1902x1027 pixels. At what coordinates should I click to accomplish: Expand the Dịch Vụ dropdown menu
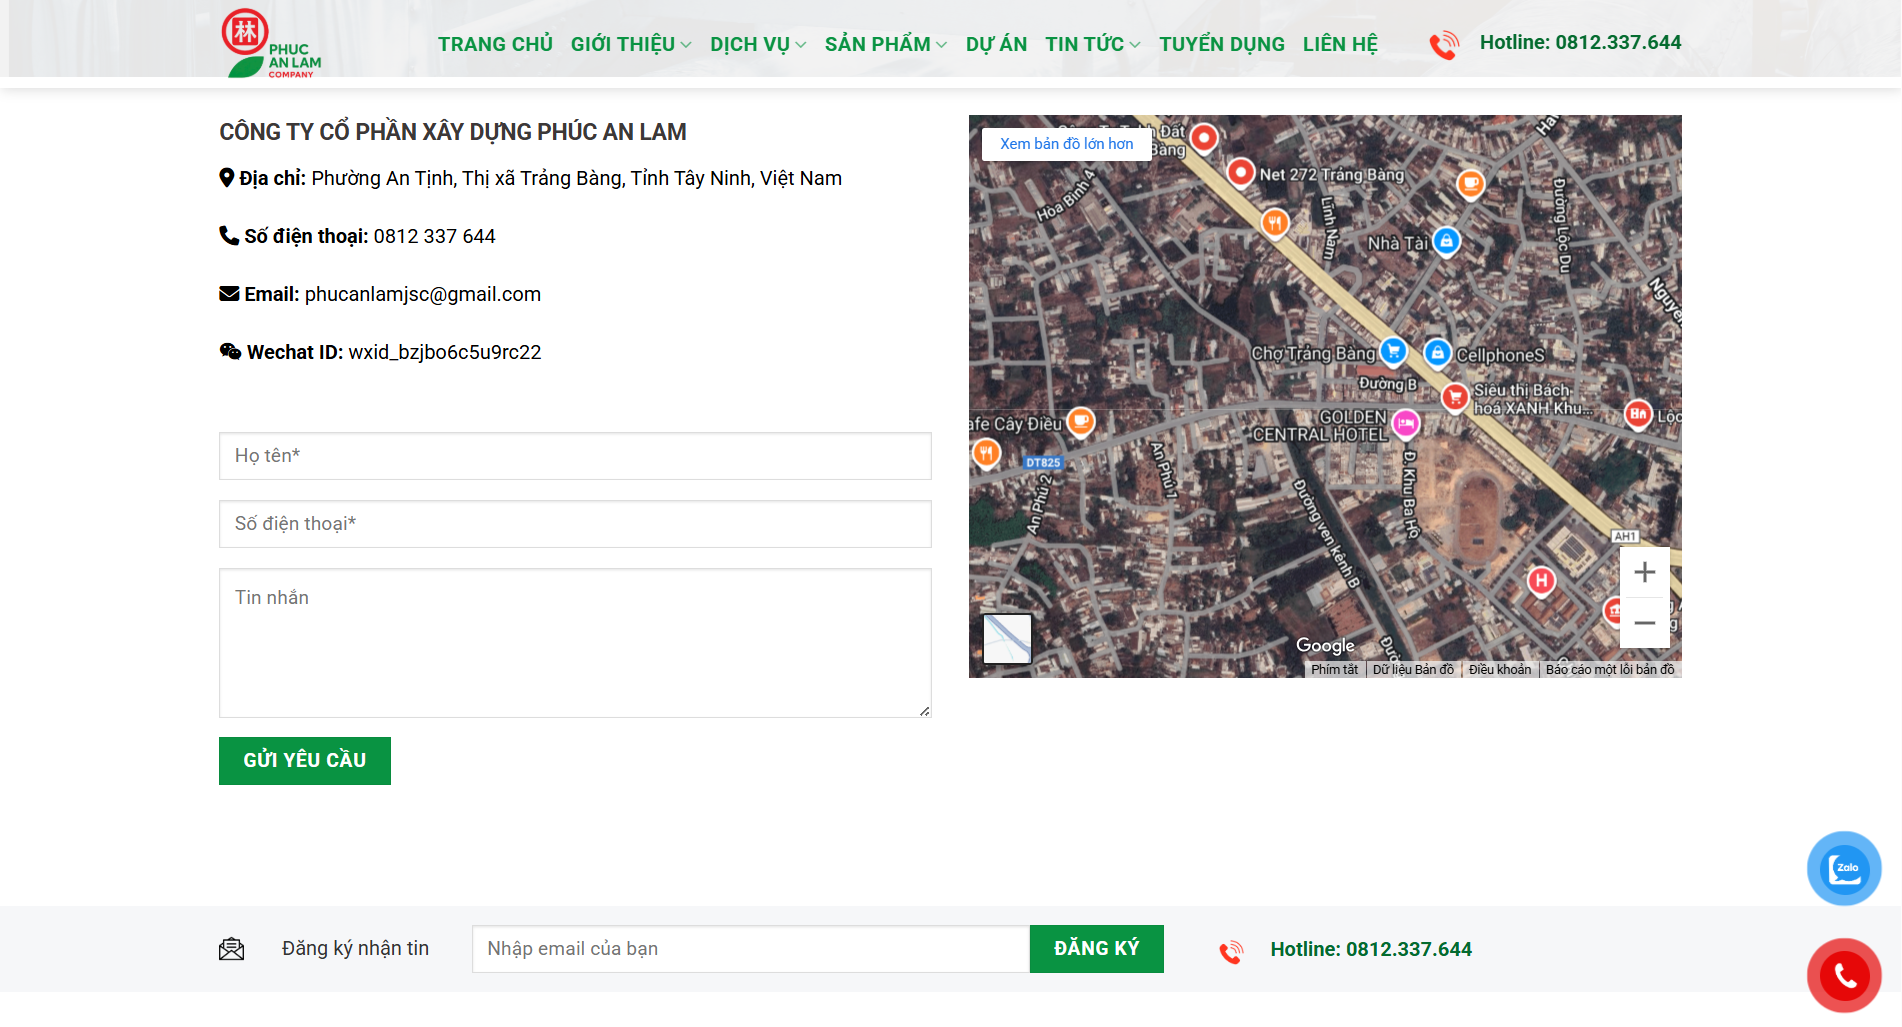pos(757,44)
